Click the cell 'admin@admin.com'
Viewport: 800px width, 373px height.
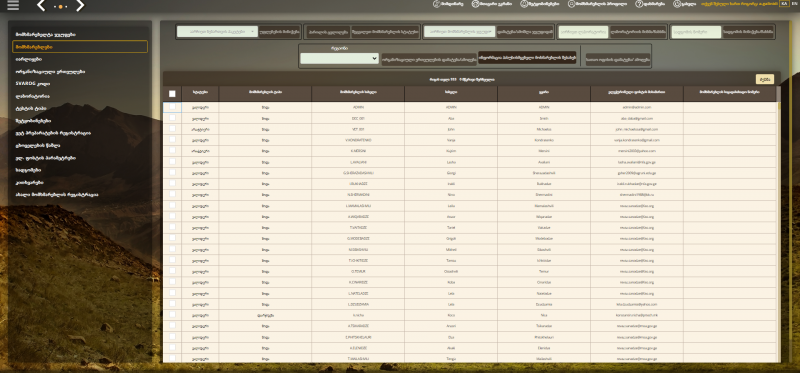(637, 107)
